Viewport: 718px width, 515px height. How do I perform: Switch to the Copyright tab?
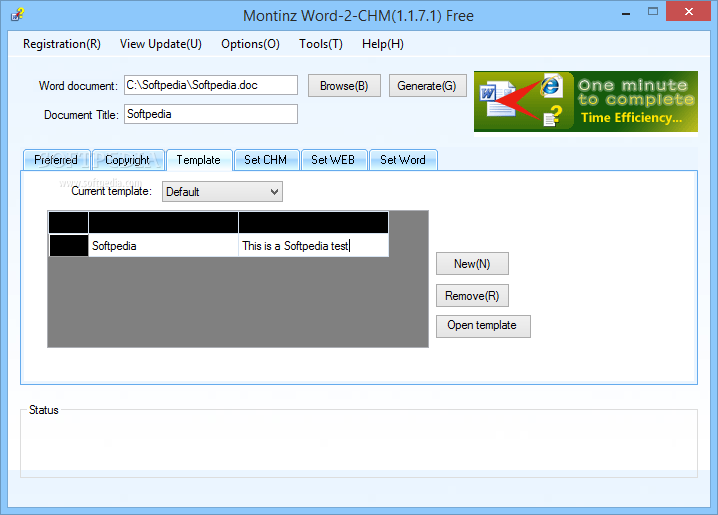127,160
